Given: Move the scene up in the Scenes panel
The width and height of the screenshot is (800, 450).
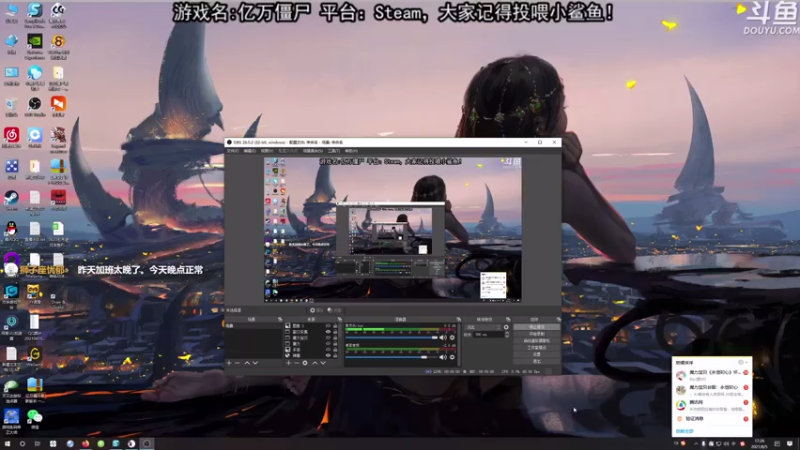Looking at the screenshot, I should (x=247, y=363).
